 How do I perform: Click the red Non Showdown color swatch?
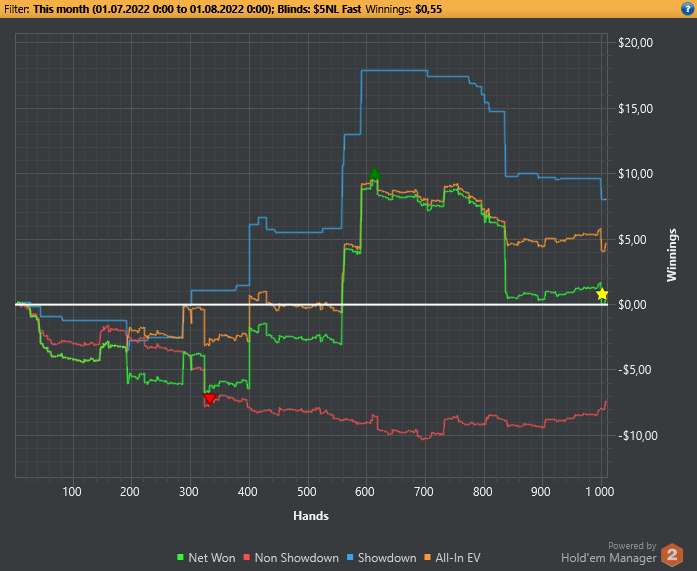[x=247, y=557]
